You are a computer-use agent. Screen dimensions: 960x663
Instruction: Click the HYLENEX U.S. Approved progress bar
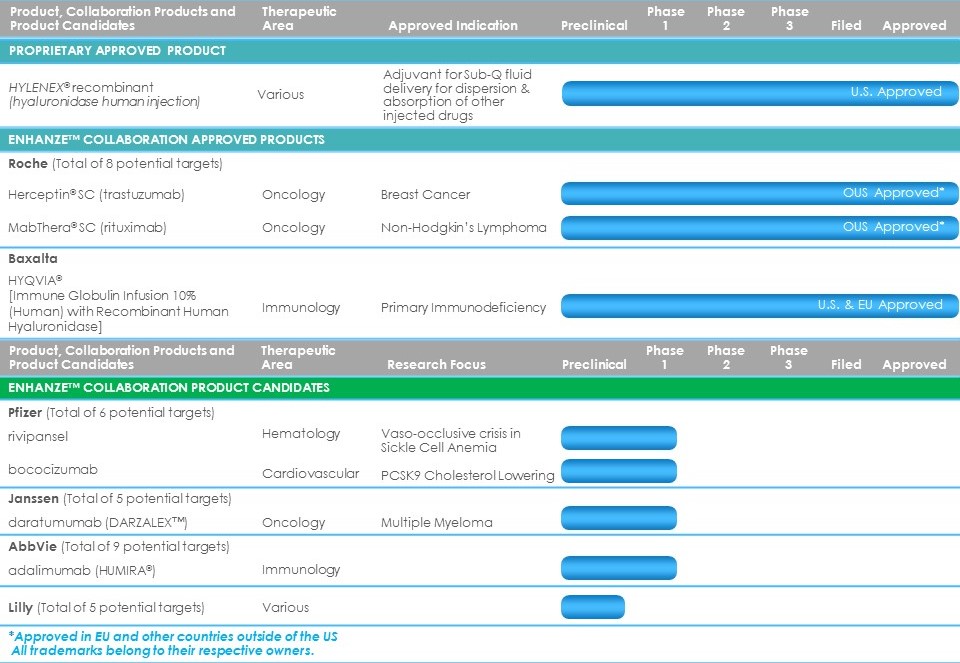[x=759, y=93]
